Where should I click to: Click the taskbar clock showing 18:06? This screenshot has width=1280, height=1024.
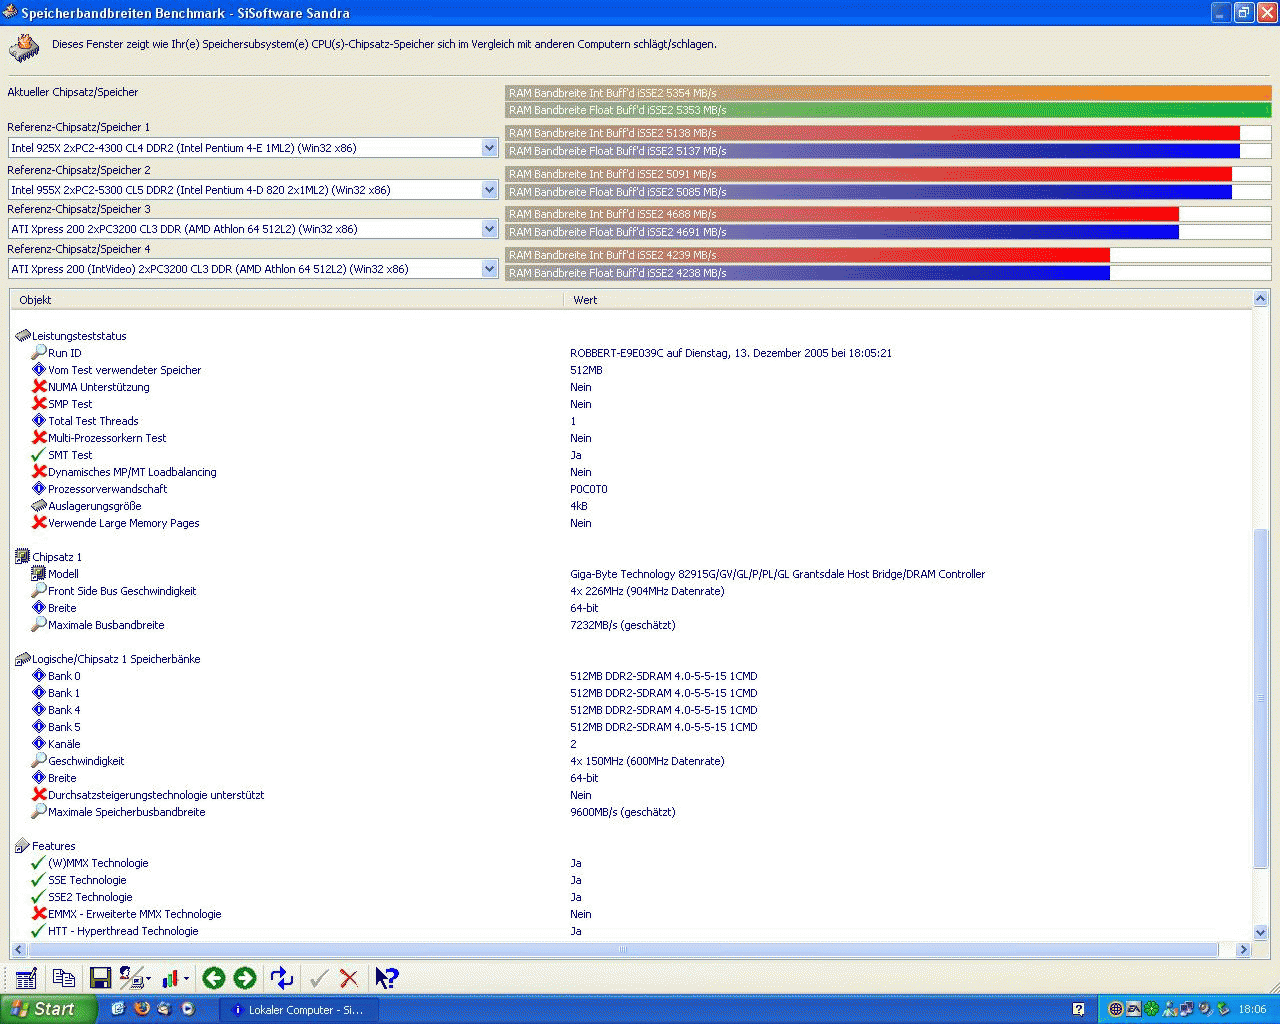click(x=1252, y=1010)
